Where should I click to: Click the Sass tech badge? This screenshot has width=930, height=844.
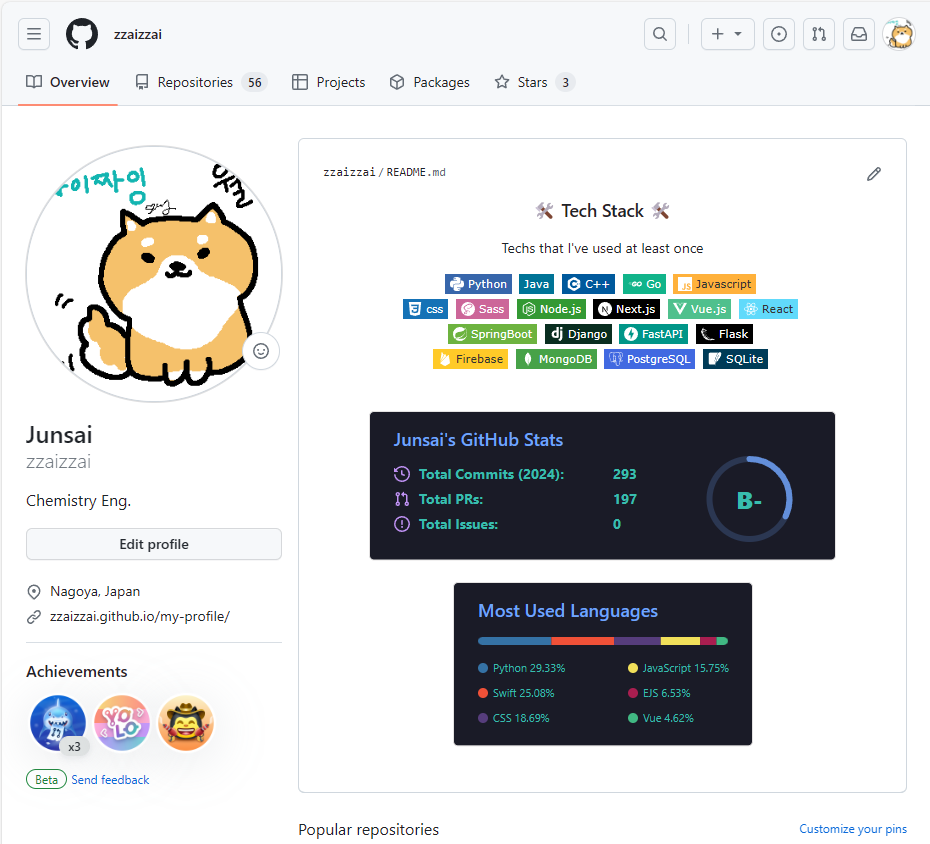(482, 309)
